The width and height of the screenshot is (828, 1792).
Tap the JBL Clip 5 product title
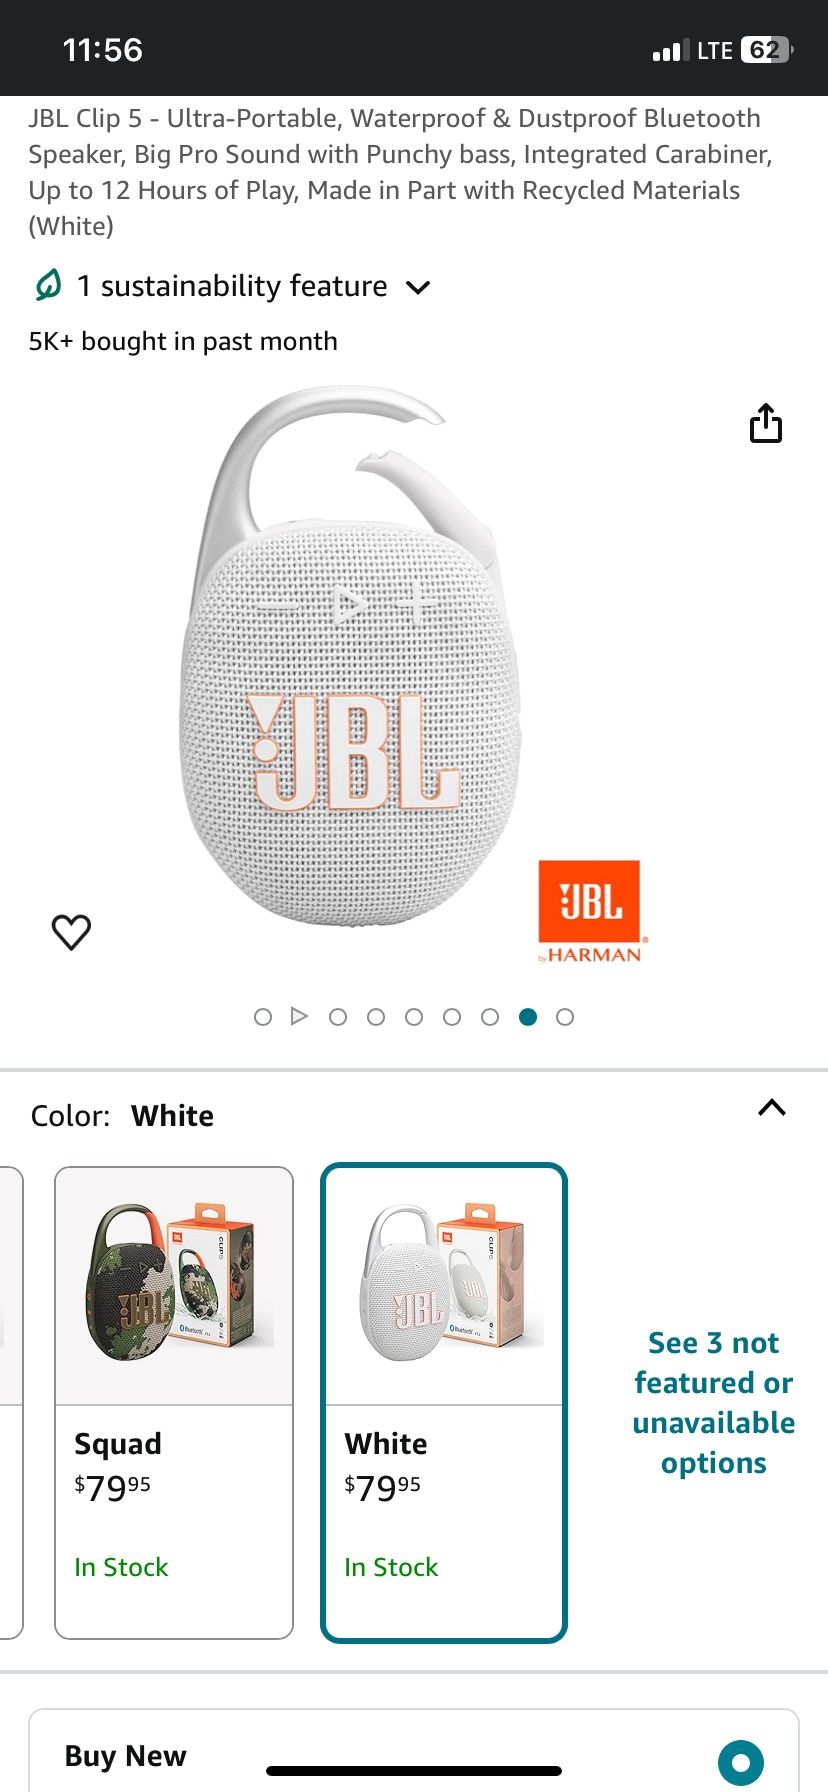400,172
